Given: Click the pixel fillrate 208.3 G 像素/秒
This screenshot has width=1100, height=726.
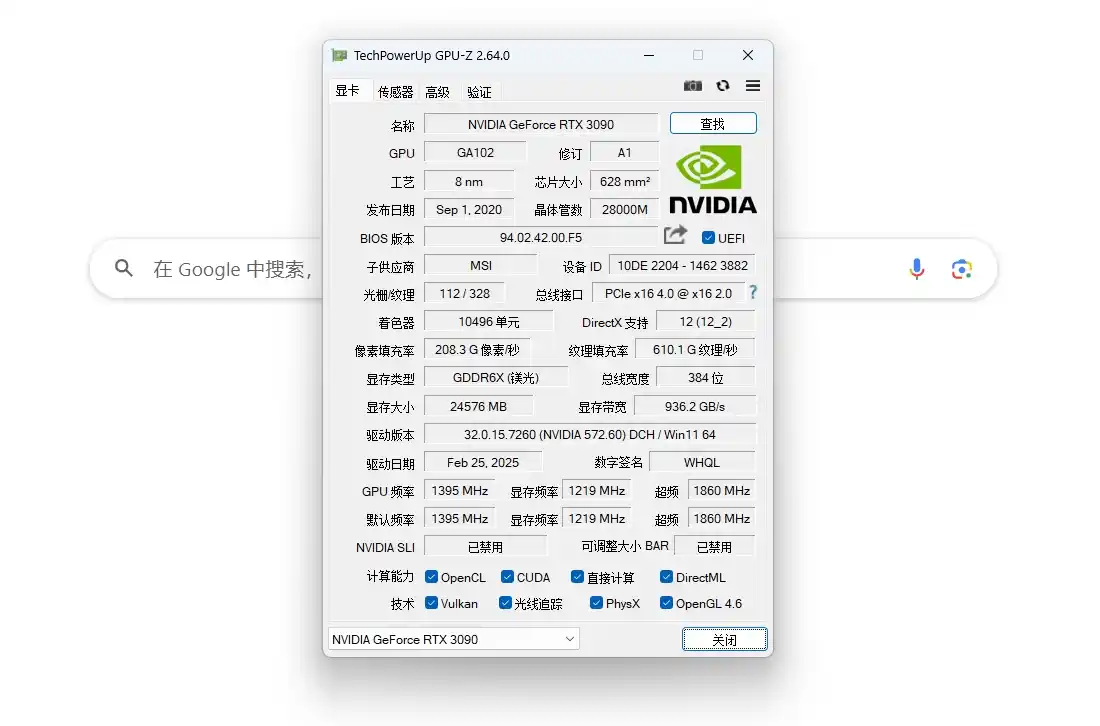Looking at the screenshot, I should click(x=477, y=349).
